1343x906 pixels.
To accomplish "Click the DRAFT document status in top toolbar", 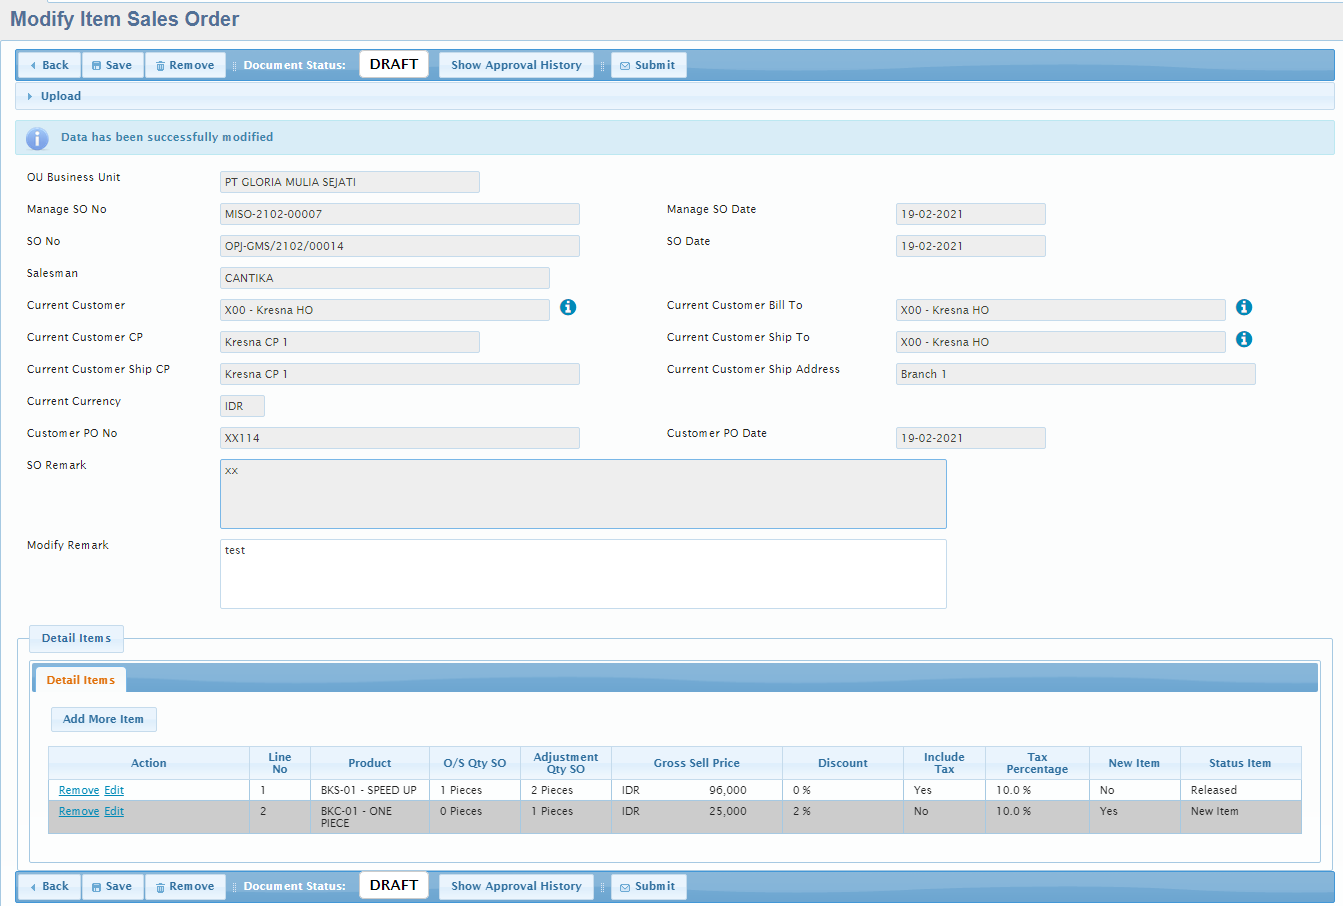I will 394,64.
